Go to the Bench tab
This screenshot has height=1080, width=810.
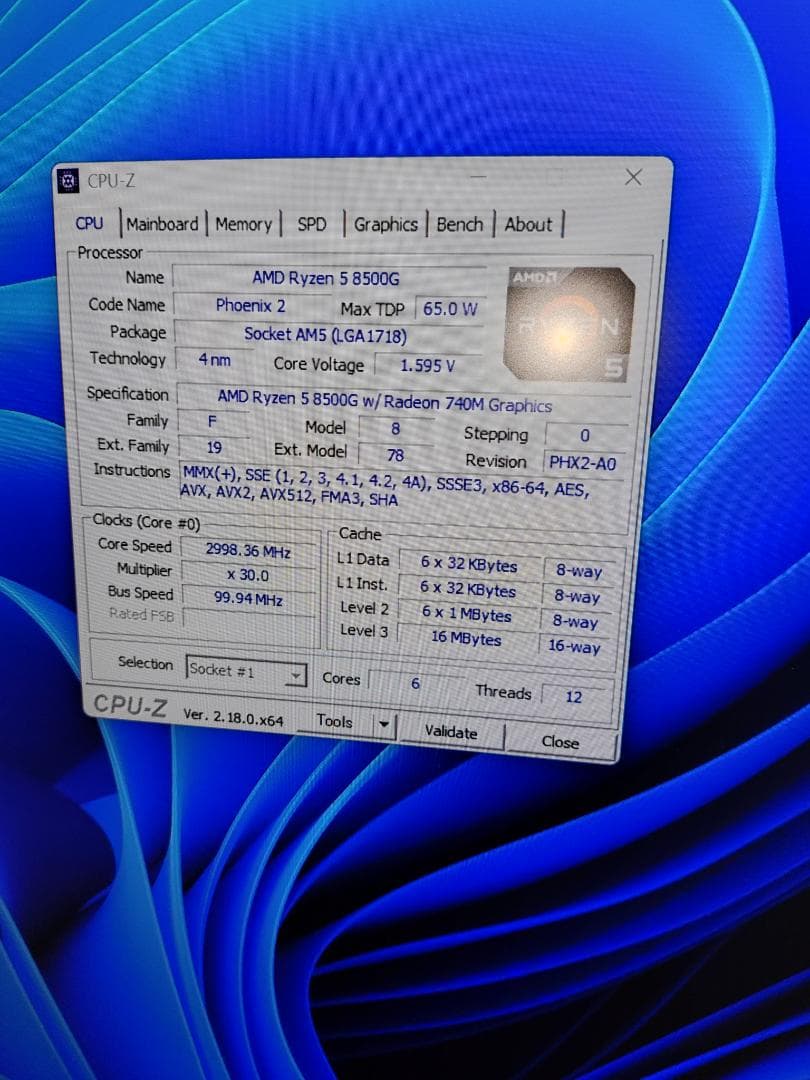tap(459, 225)
